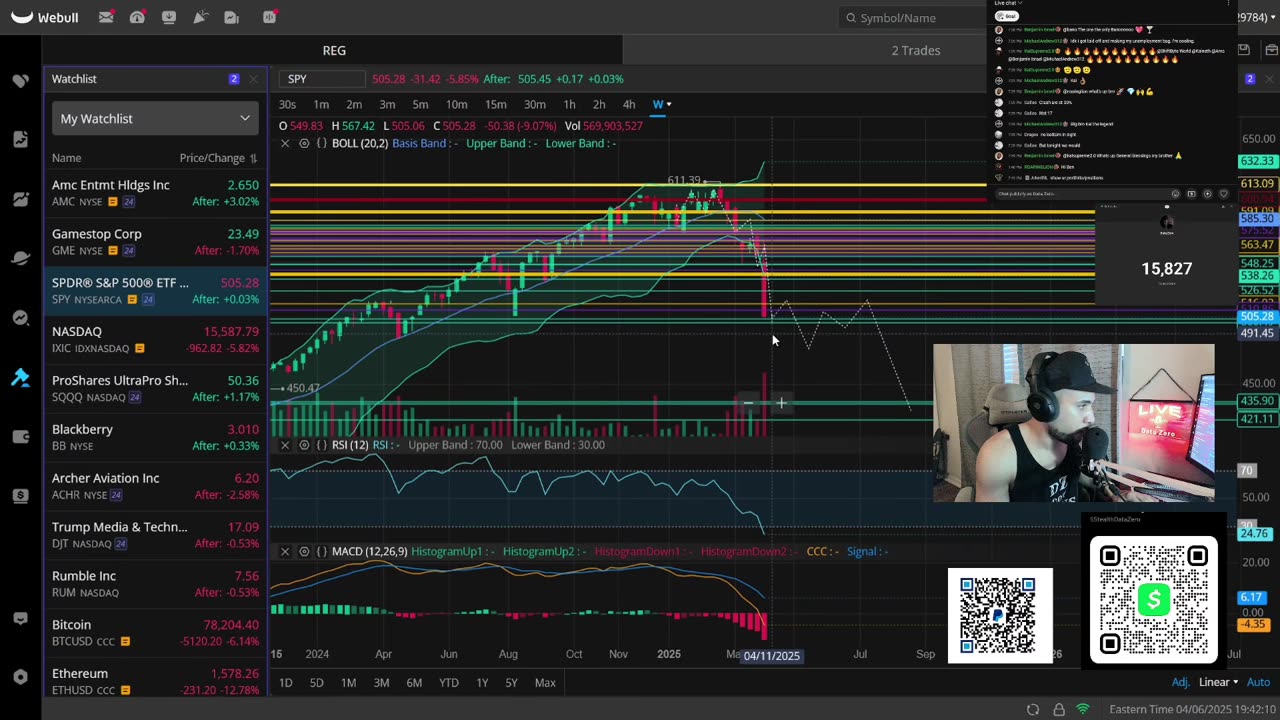Open the dollar sign icon in left sidebar

click(20, 495)
